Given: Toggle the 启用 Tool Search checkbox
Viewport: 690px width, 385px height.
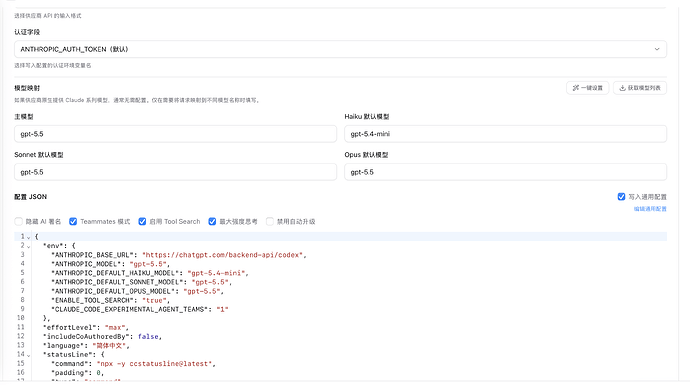Looking at the screenshot, I should (142, 221).
